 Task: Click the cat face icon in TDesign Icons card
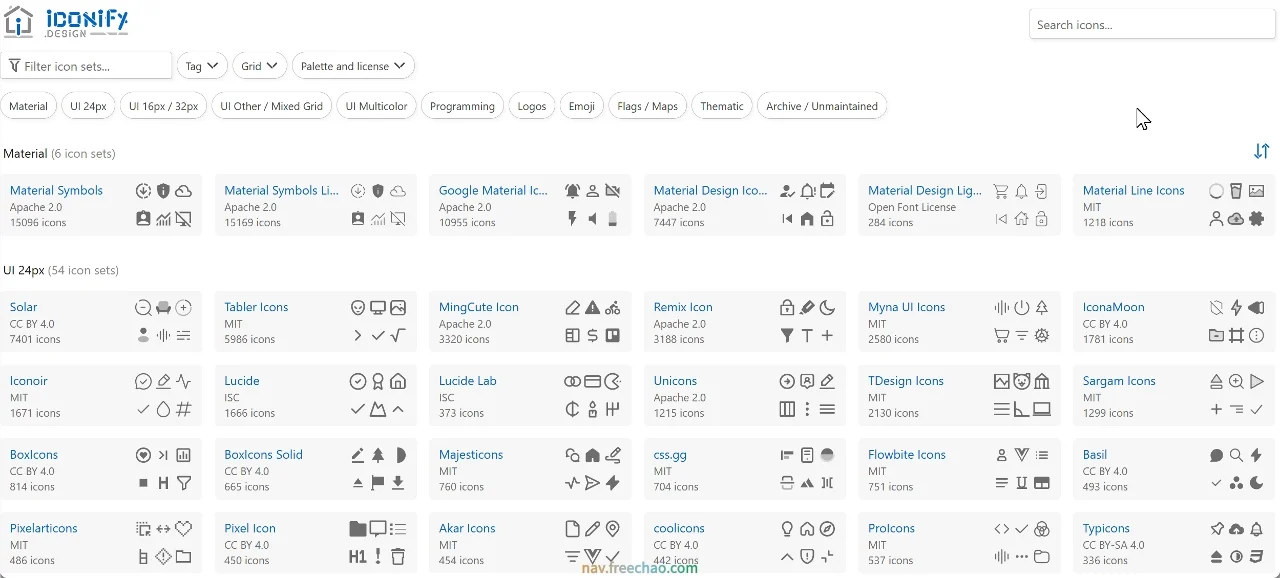point(1021,381)
